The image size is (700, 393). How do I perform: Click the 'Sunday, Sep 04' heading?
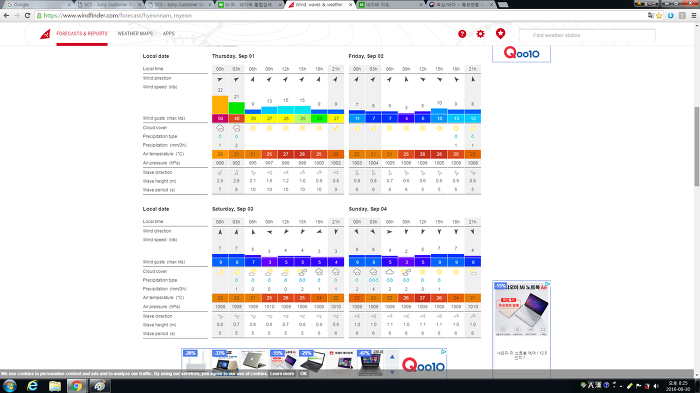pyautogui.click(x=368, y=209)
